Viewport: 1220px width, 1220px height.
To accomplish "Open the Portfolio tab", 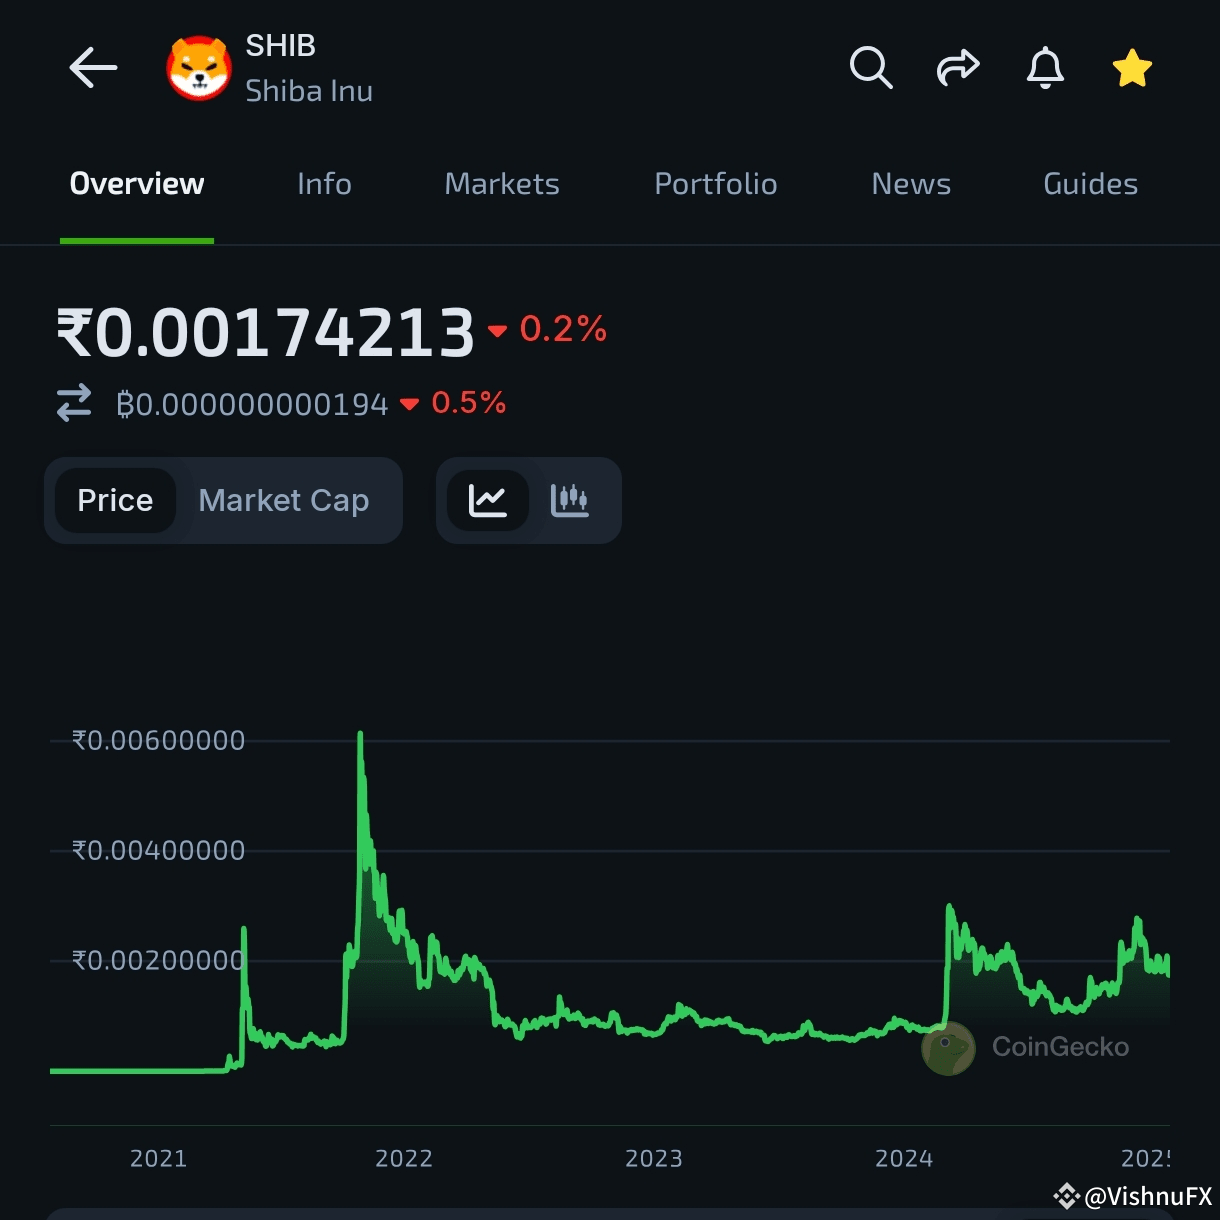I will coord(715,184).
